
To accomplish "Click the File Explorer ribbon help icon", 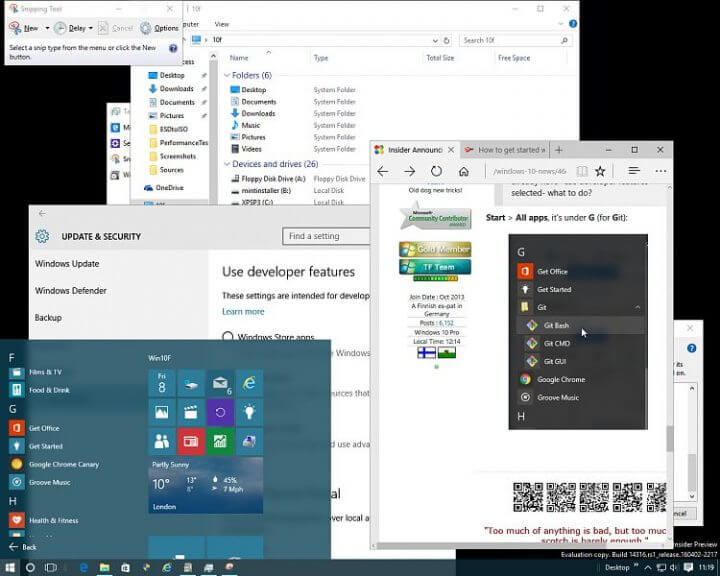I will 573,24.
